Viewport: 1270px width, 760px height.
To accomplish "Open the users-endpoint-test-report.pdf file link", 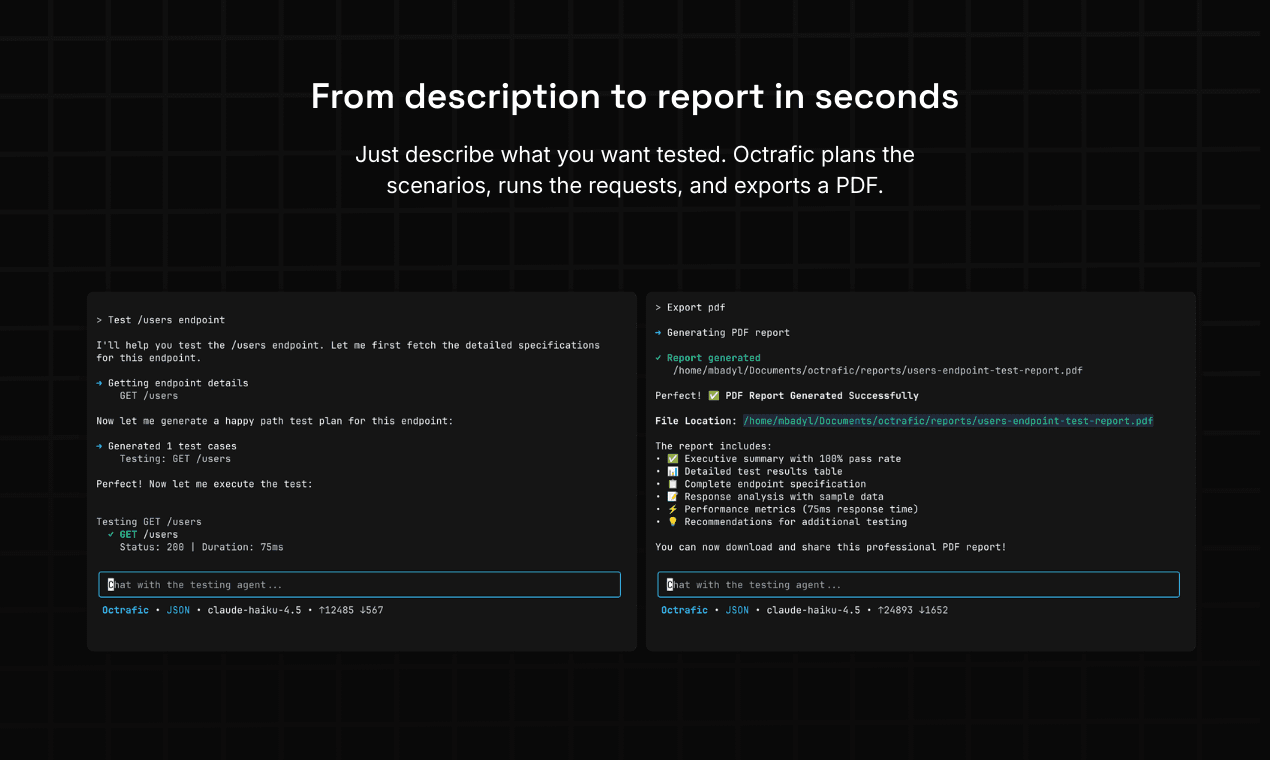I will point(948,421).
